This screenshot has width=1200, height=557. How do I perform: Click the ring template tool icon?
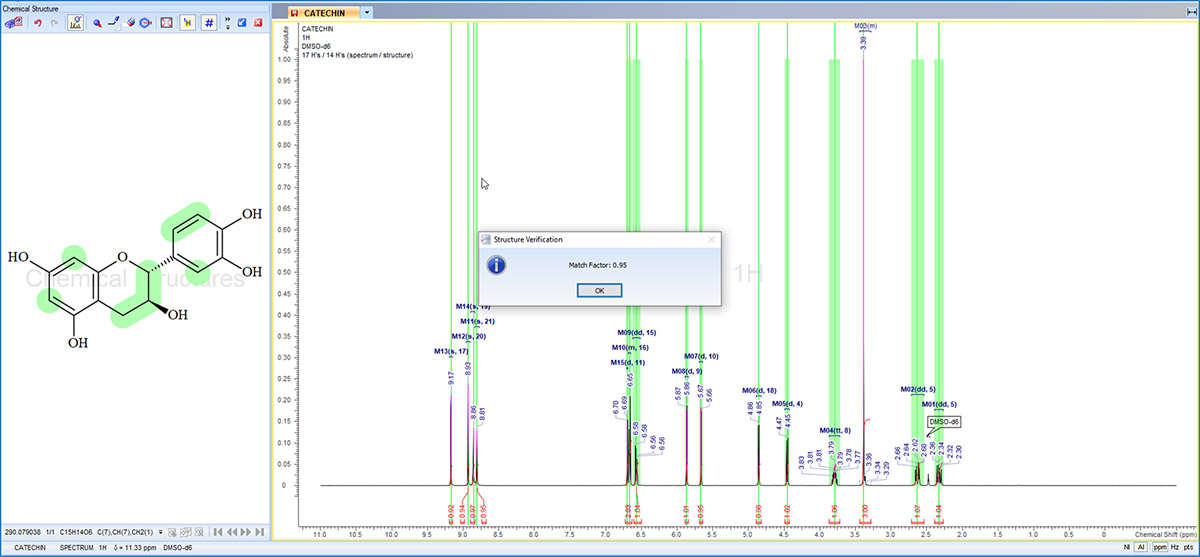coord(146,22)
